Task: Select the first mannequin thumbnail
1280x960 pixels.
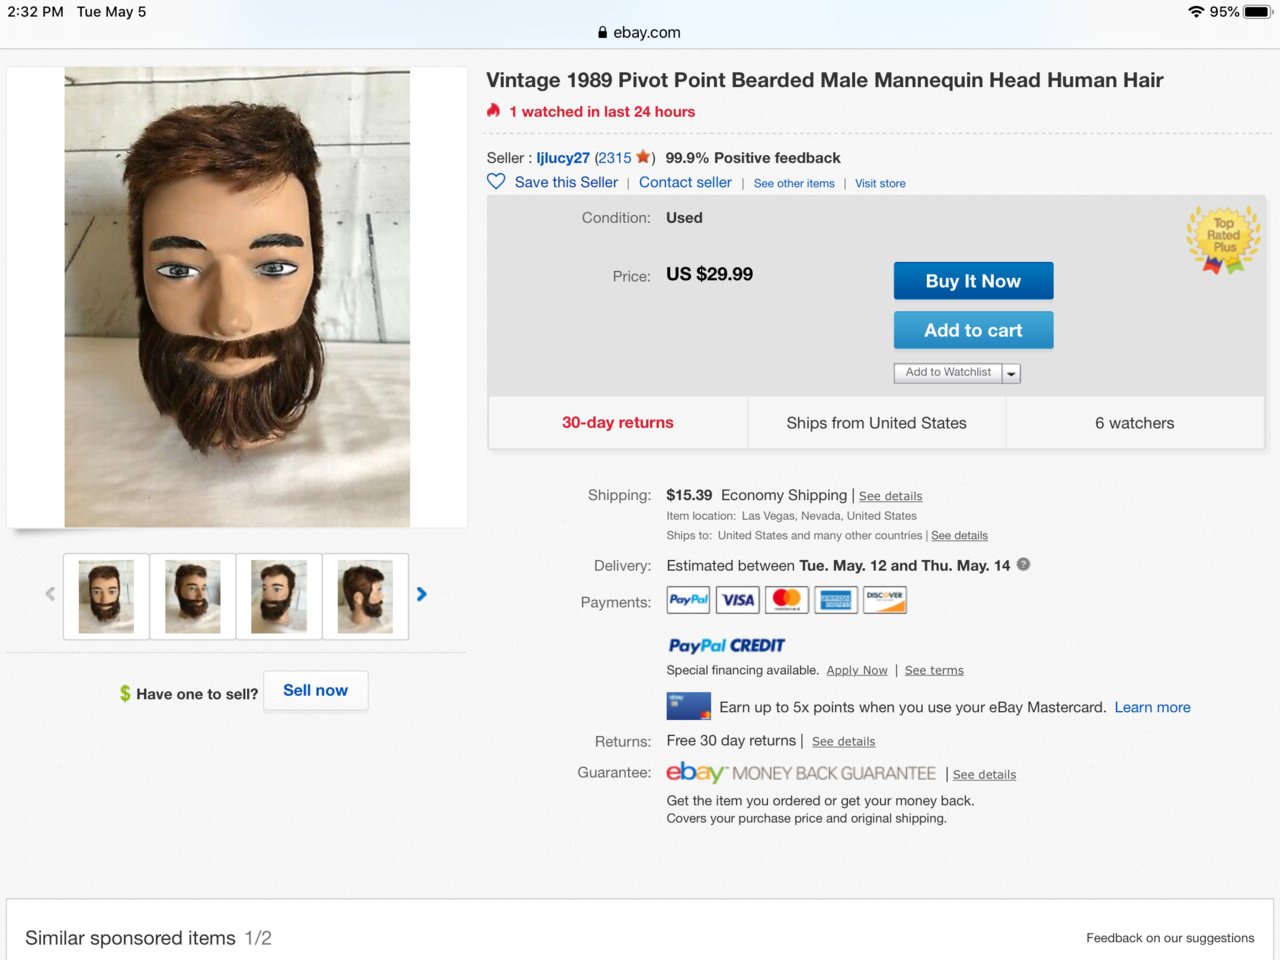Action: [x=106, y=596]
